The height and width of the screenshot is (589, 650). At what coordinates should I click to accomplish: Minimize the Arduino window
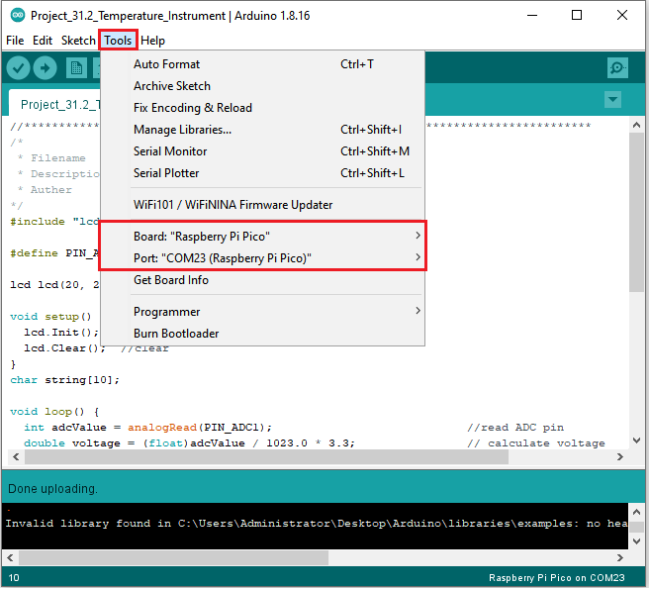tap(532, 15)
